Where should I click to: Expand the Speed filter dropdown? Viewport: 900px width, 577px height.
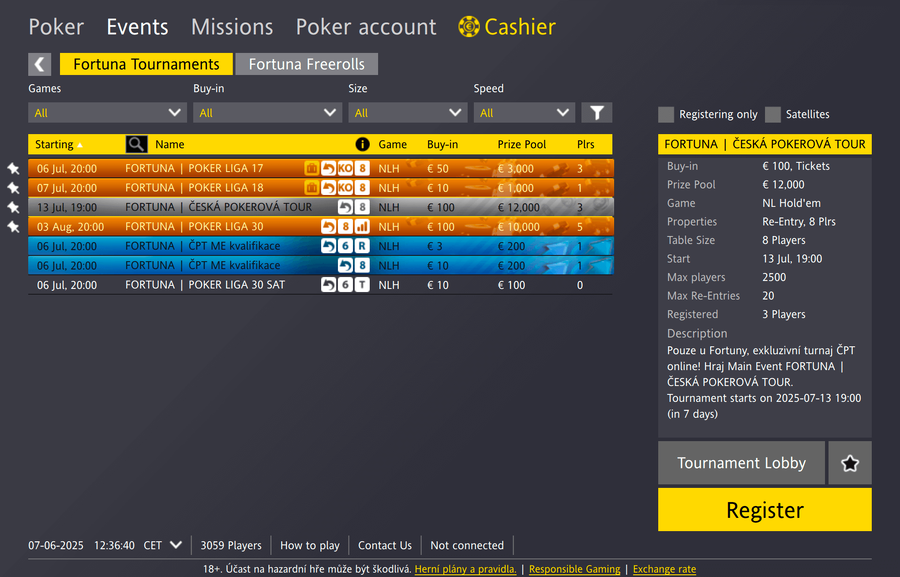tap(524, 113)
